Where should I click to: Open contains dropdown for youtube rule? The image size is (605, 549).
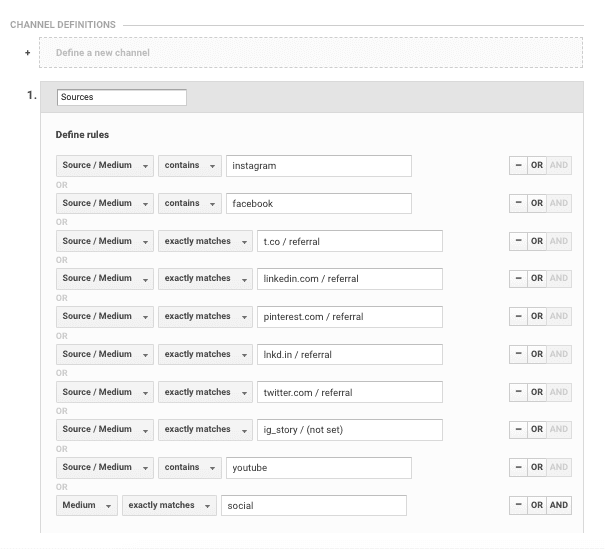190,468
